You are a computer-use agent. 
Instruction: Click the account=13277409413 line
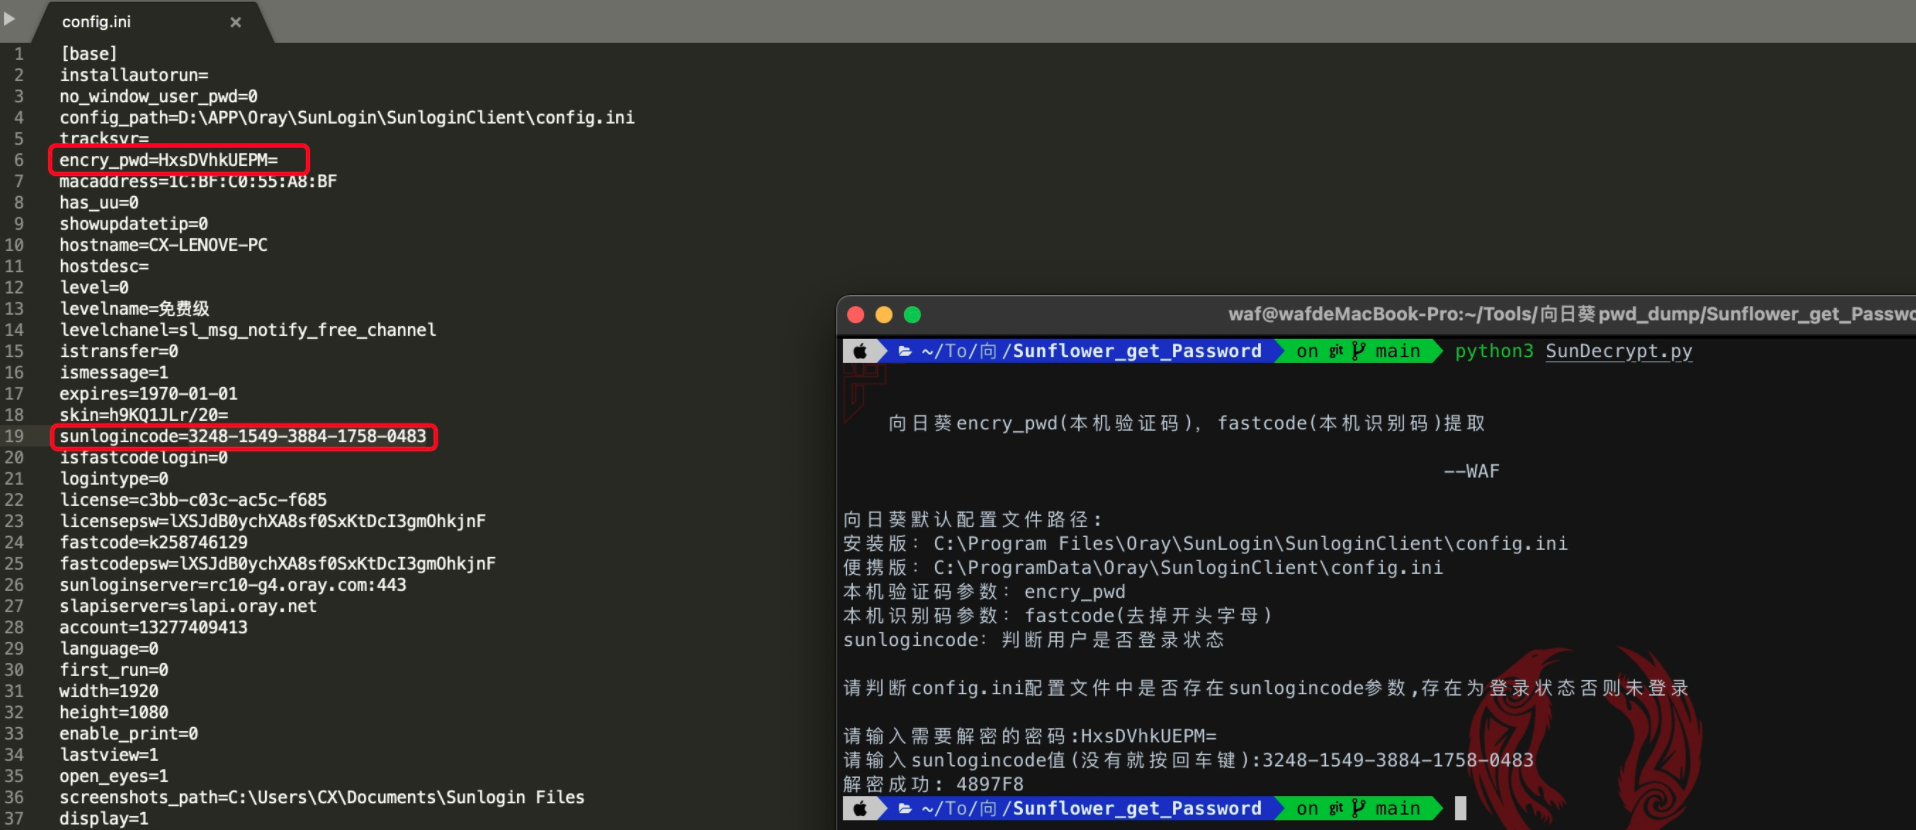click(154, 627)
